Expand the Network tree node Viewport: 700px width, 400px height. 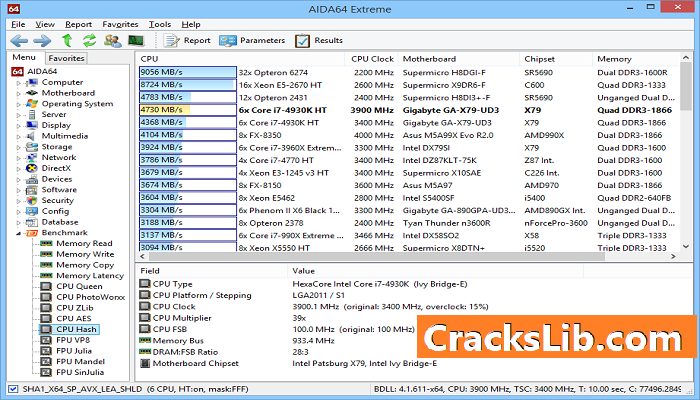[x=19, y=158]
